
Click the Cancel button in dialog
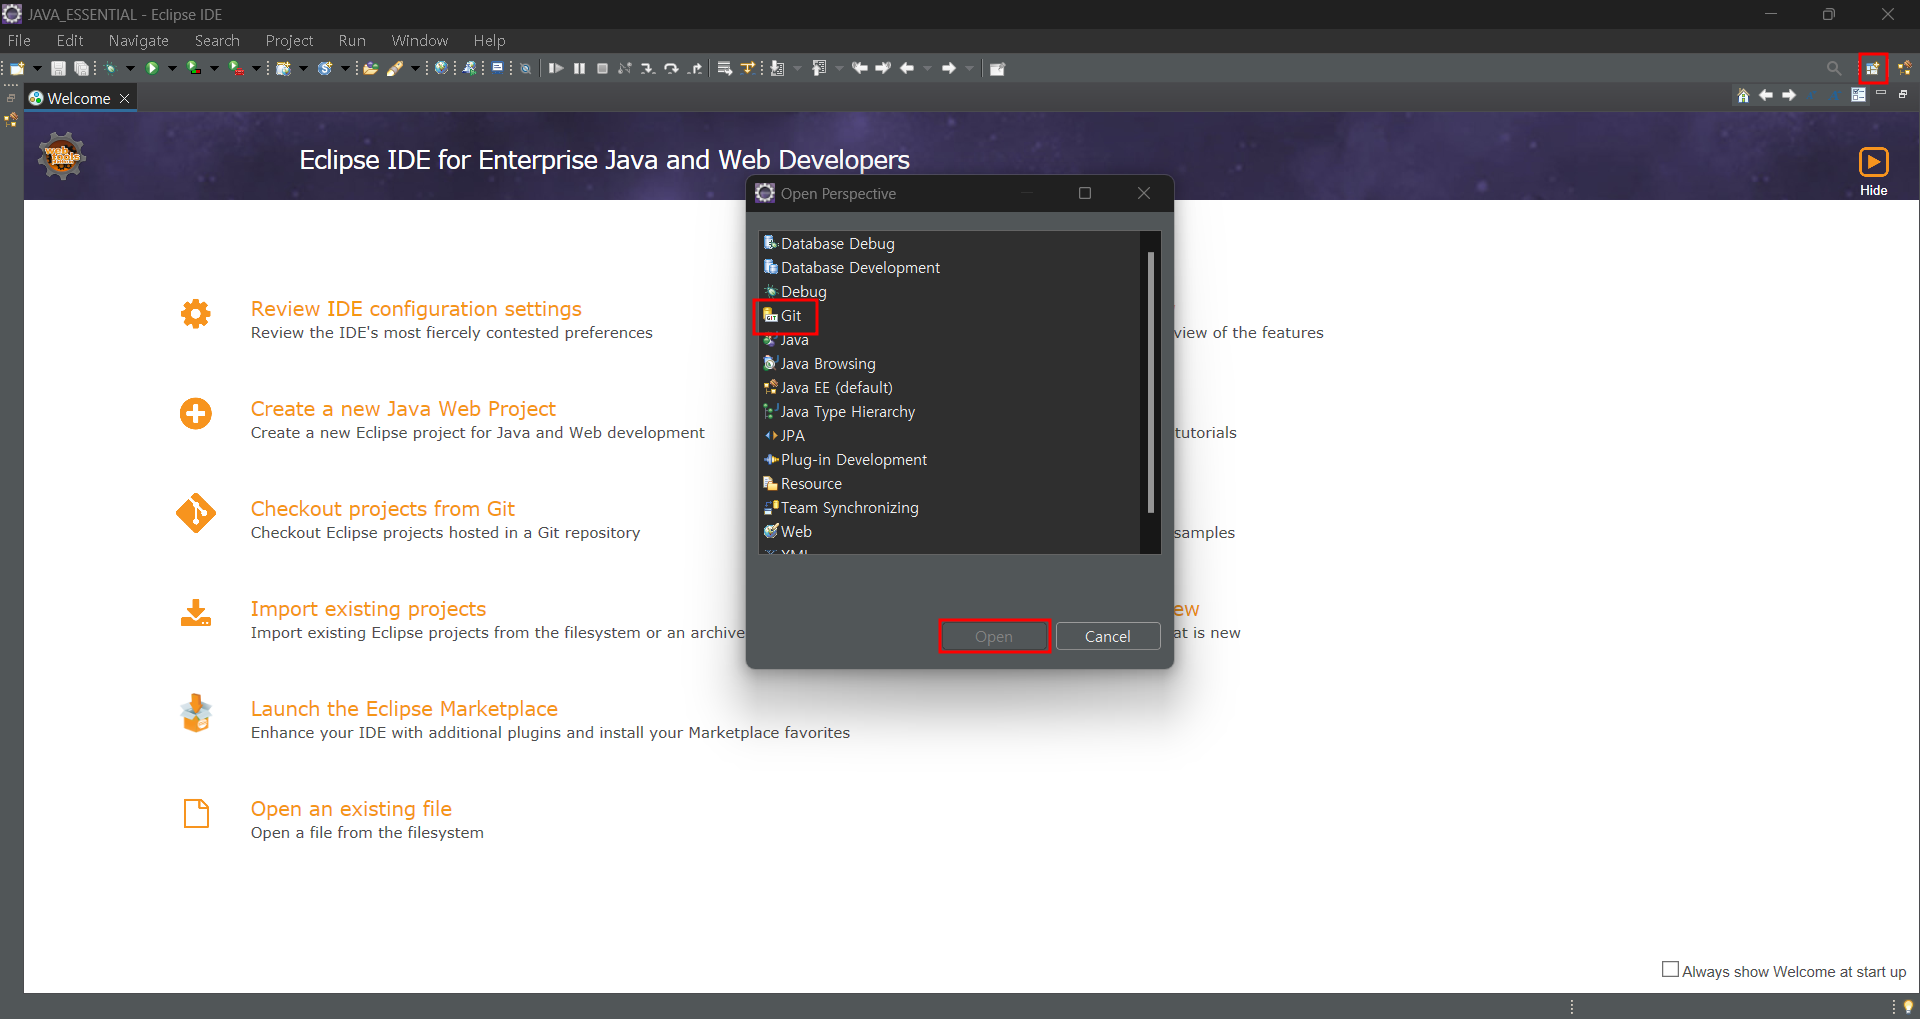point(1108,636)
